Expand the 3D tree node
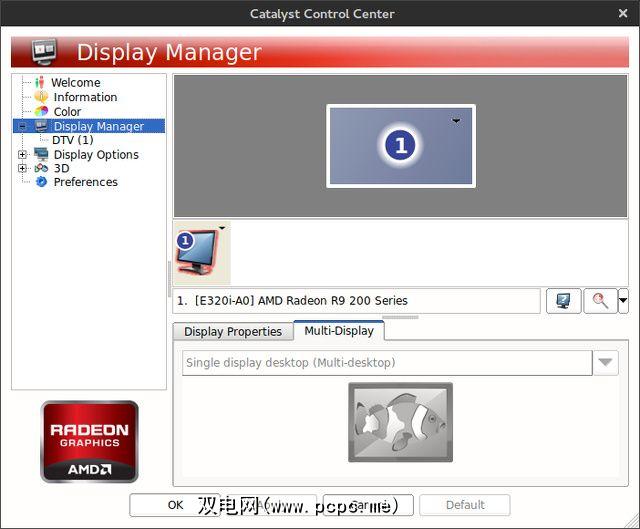Viewport: 640px width, 529px height. (x=22, y=168)
